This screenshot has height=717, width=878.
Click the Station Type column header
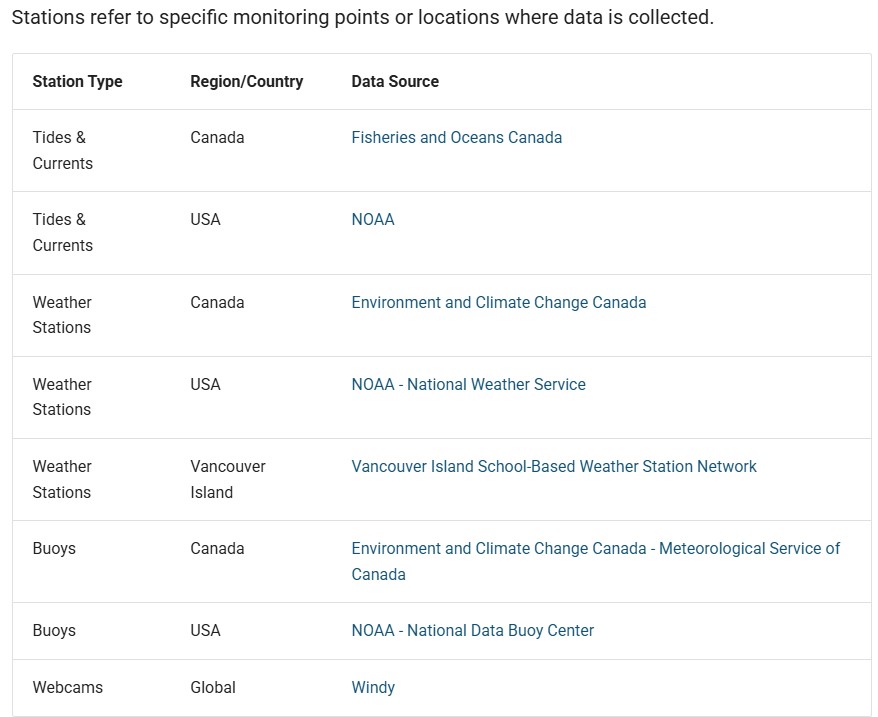pos(77,82)
